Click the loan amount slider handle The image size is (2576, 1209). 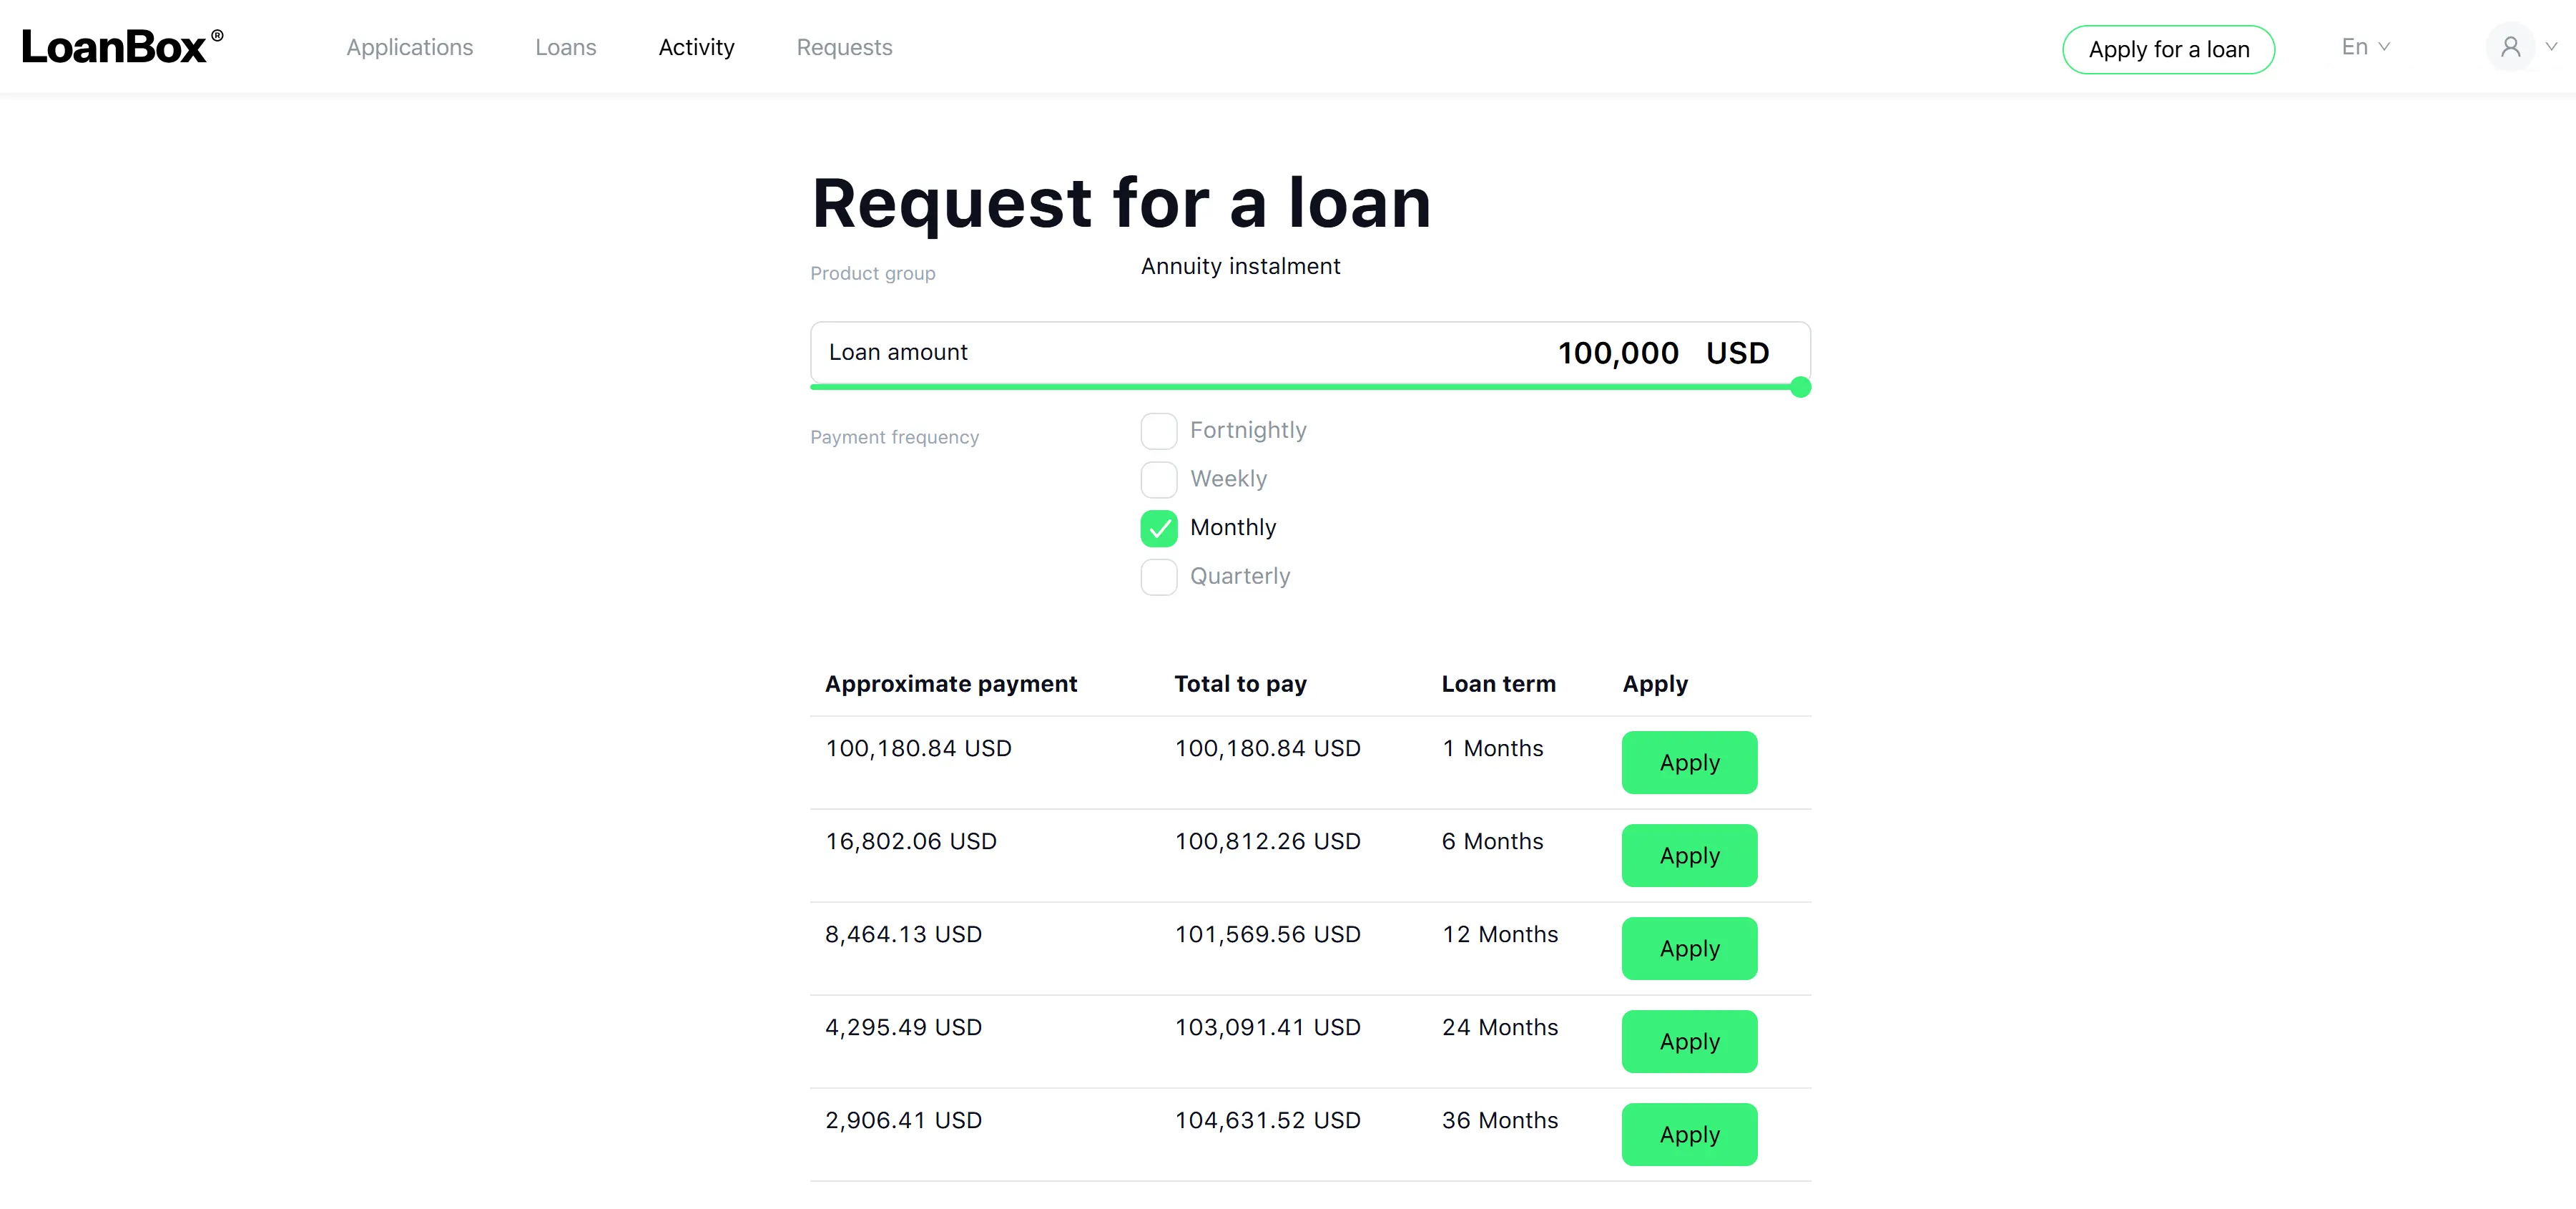1800,387
